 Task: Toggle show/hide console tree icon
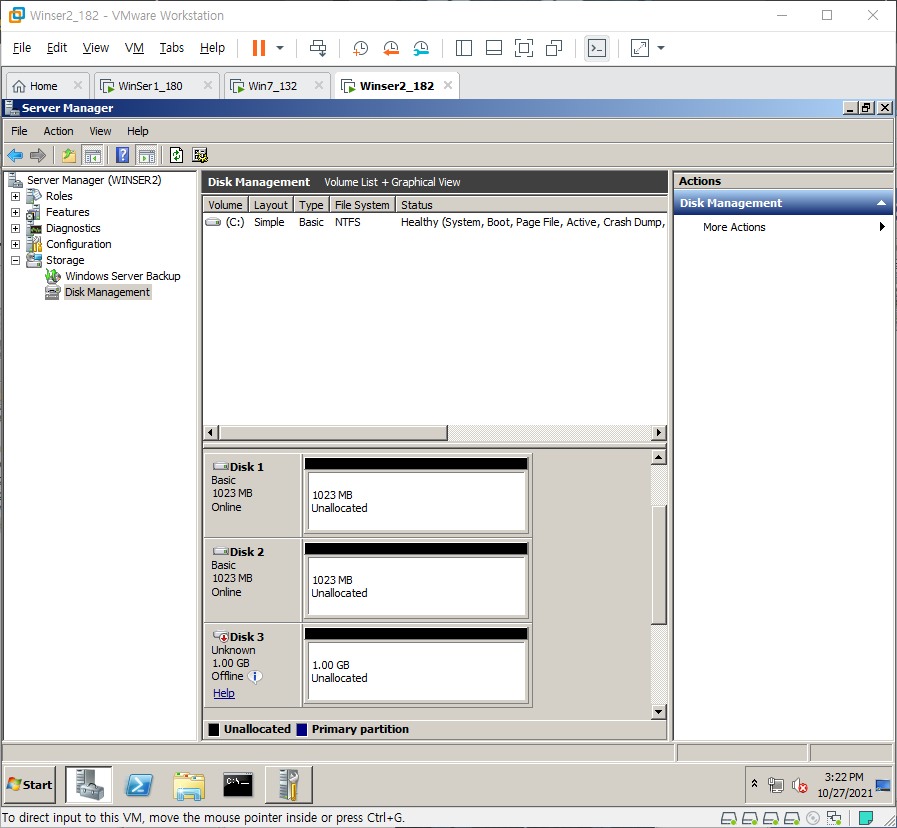(92, 155)
